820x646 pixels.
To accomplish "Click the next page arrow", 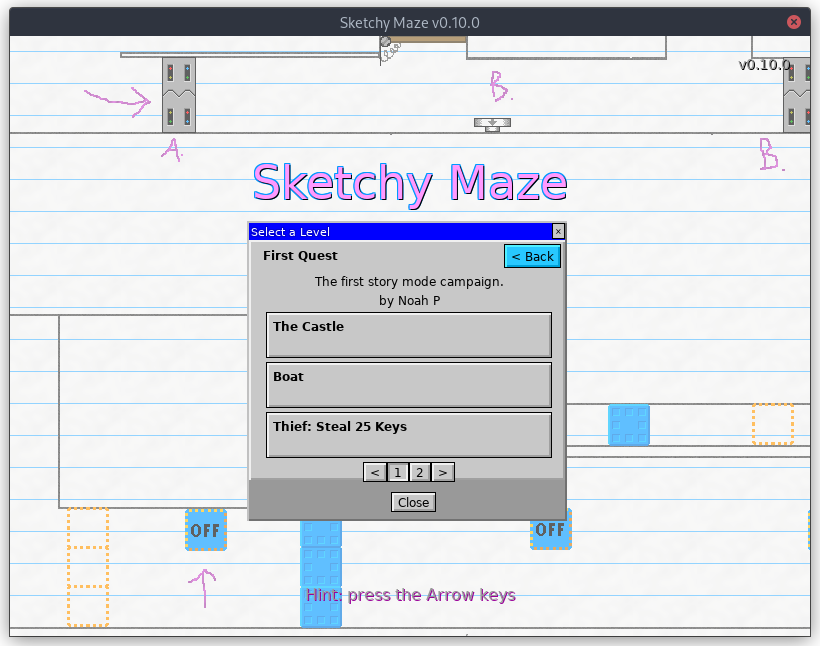I will (x=442, y=471).
